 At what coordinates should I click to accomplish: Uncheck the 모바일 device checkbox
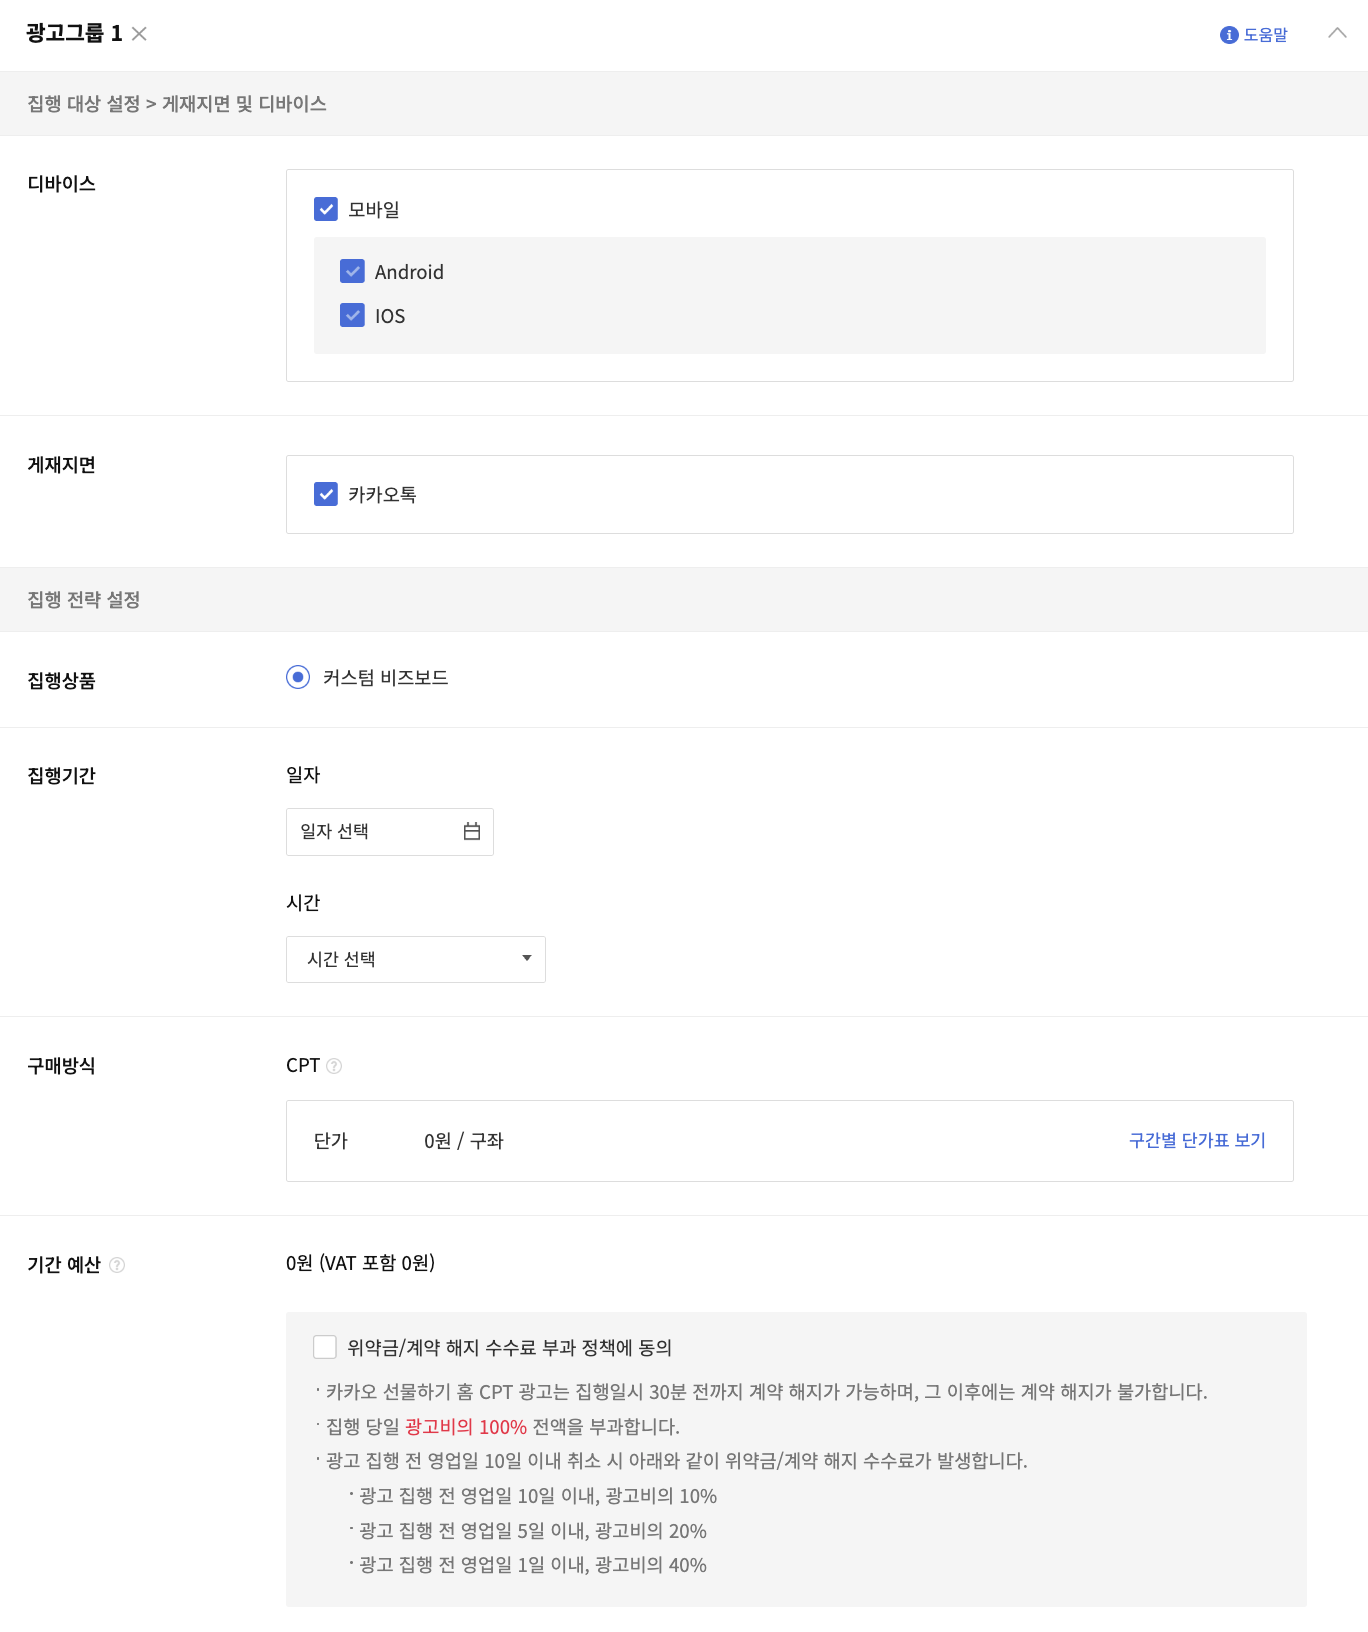tap(326, 209)
